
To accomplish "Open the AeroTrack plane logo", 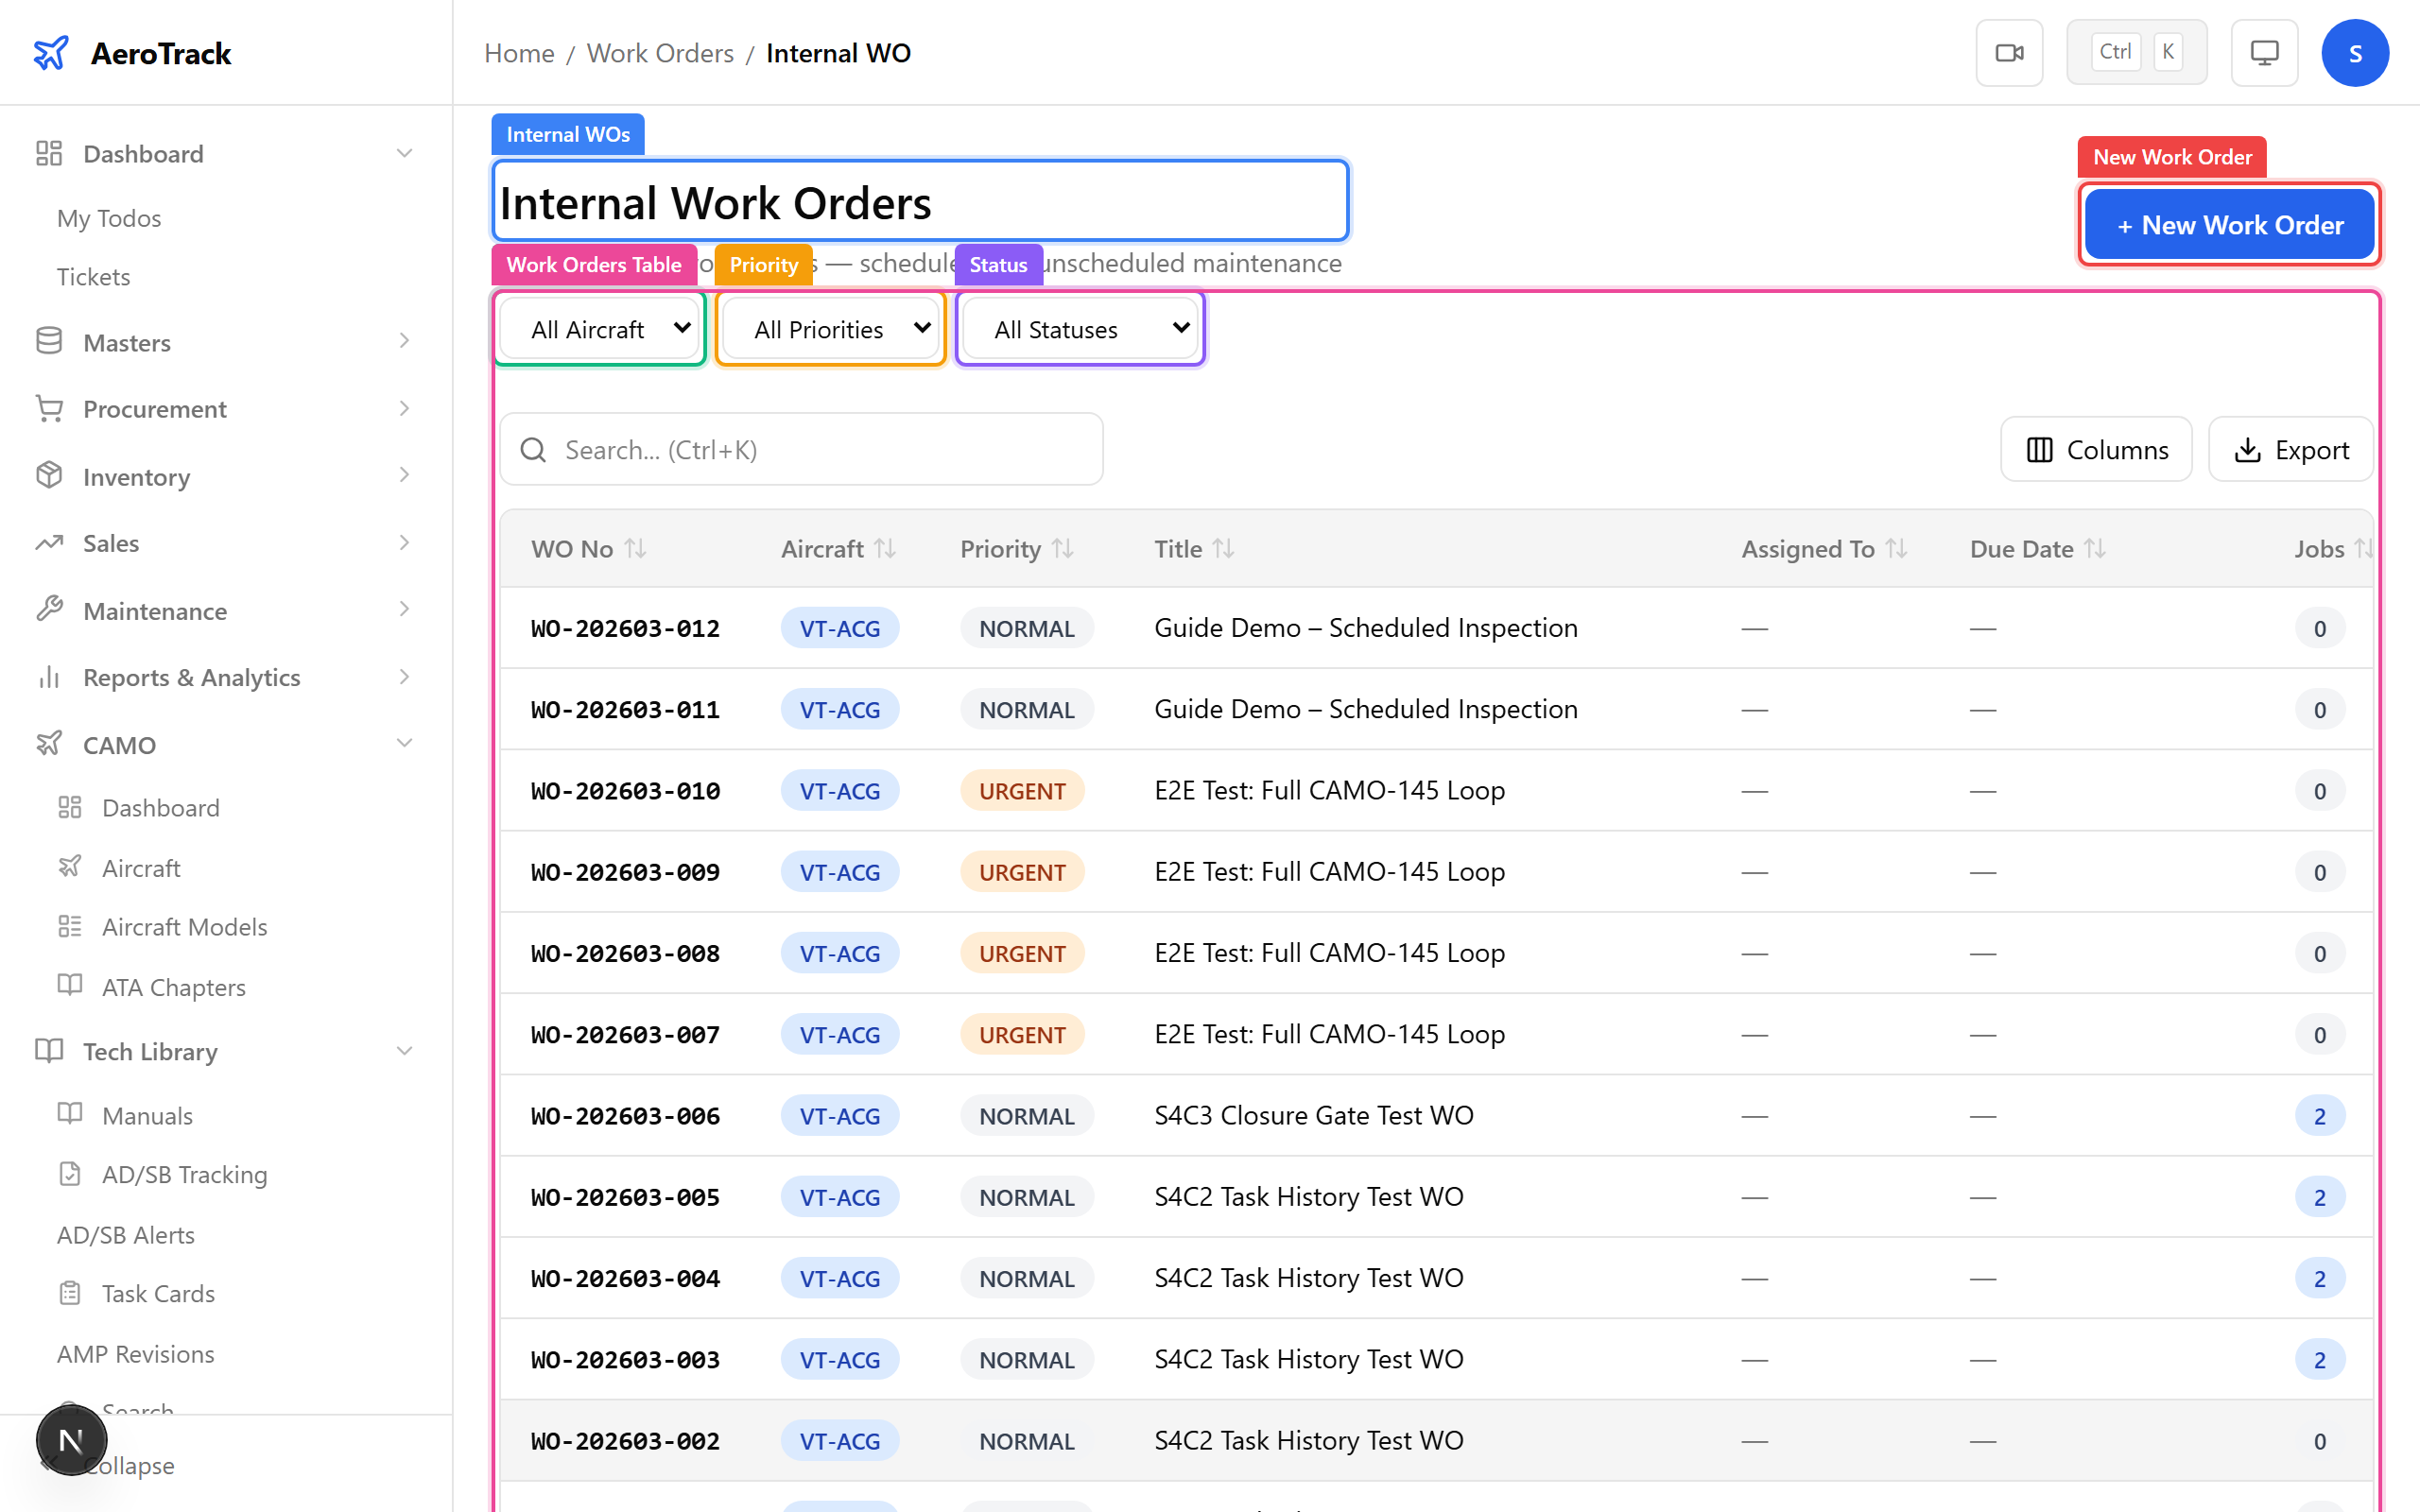I will pos(51,52).
